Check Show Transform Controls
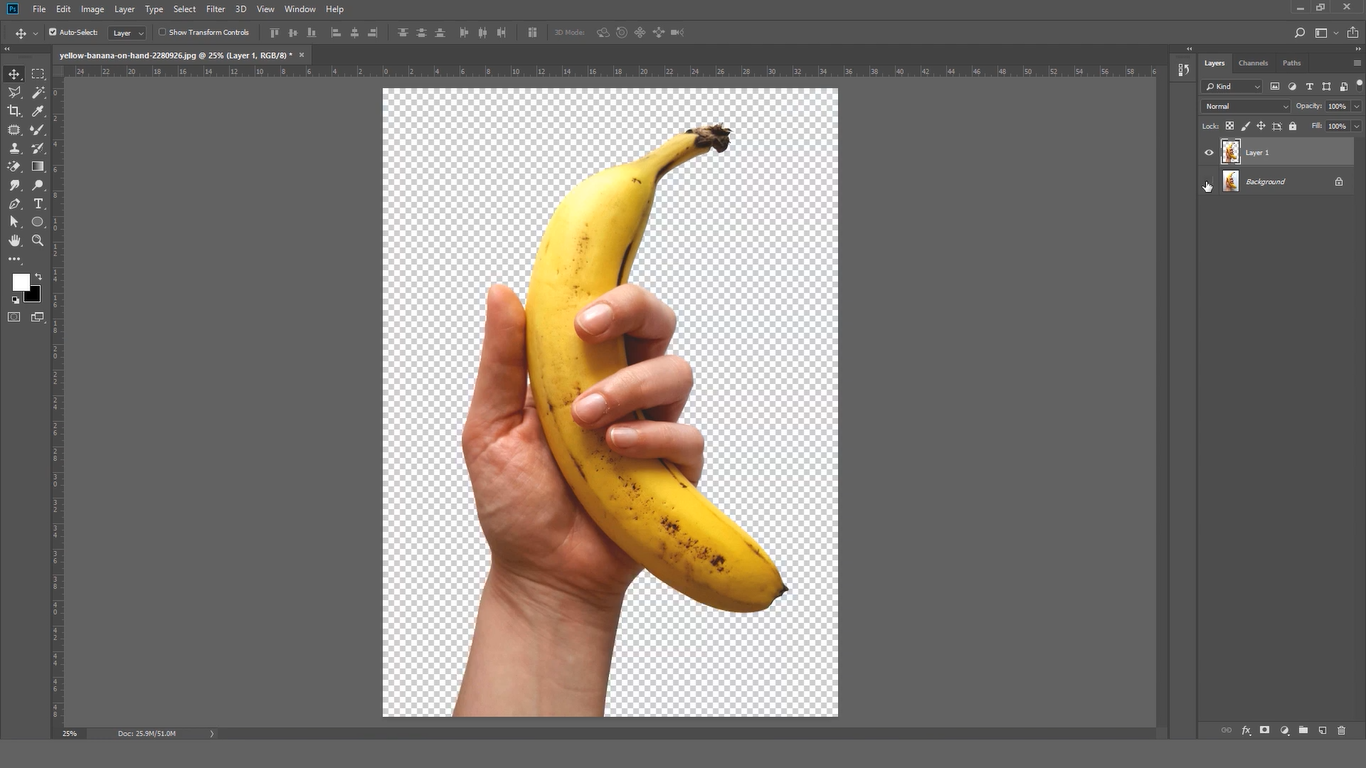Viewport: 1366px width, 768px height. (x=162, y=32)
